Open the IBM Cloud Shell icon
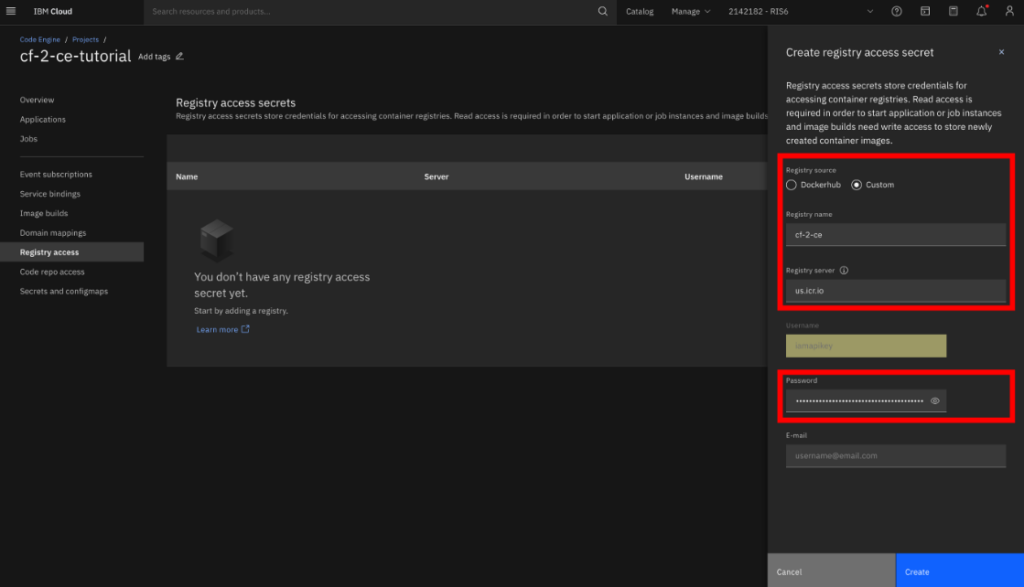1024x587 pixels. [925, 11]
